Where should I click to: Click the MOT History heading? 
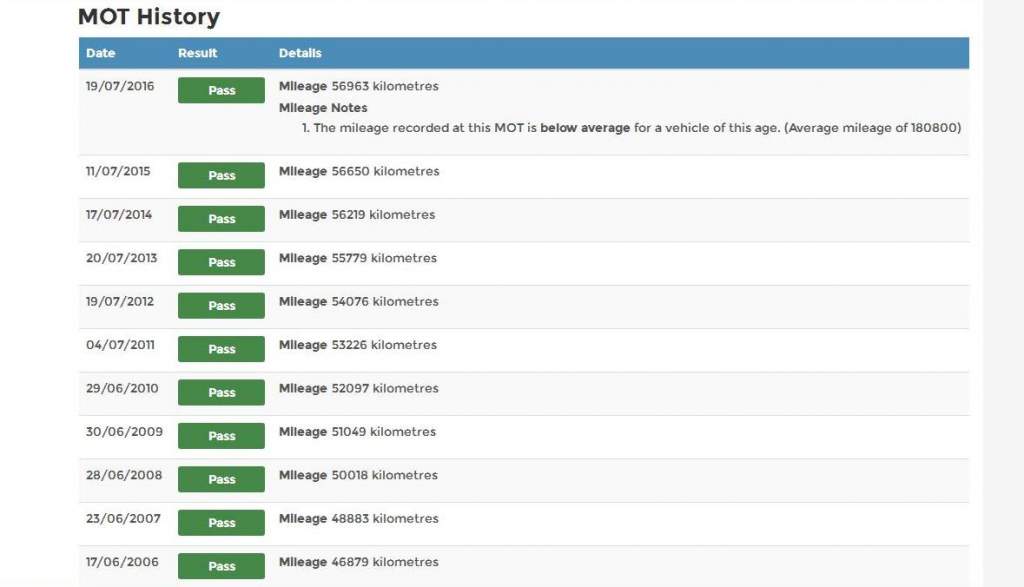[149, 17]
